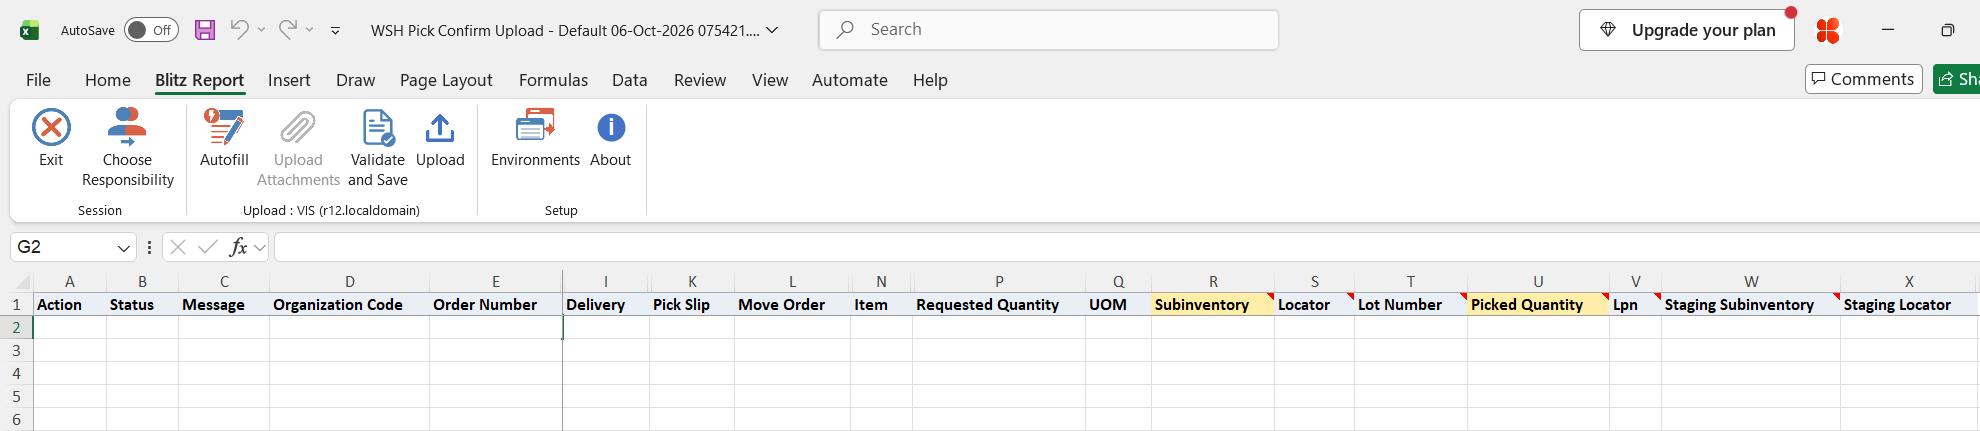This screenshot has width=1980, height=431.
Task: Click the Redo arrow
Action: coord(287,30)
